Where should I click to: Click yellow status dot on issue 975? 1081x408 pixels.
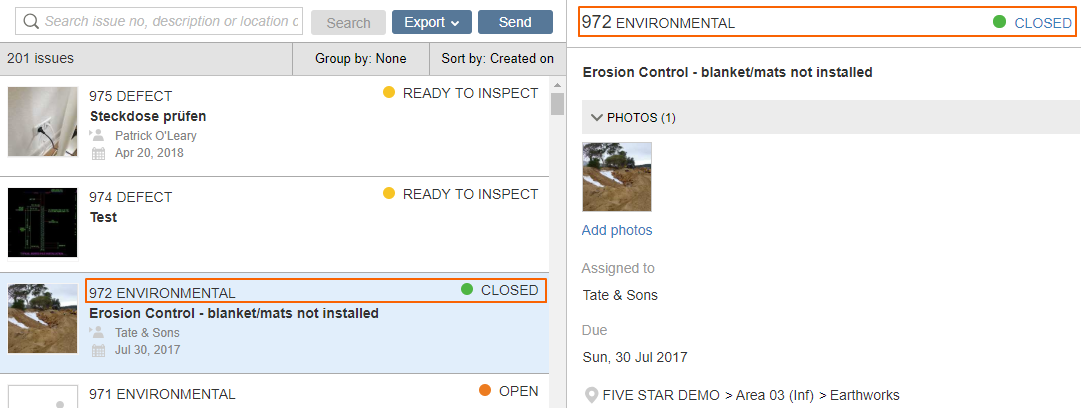389,92
